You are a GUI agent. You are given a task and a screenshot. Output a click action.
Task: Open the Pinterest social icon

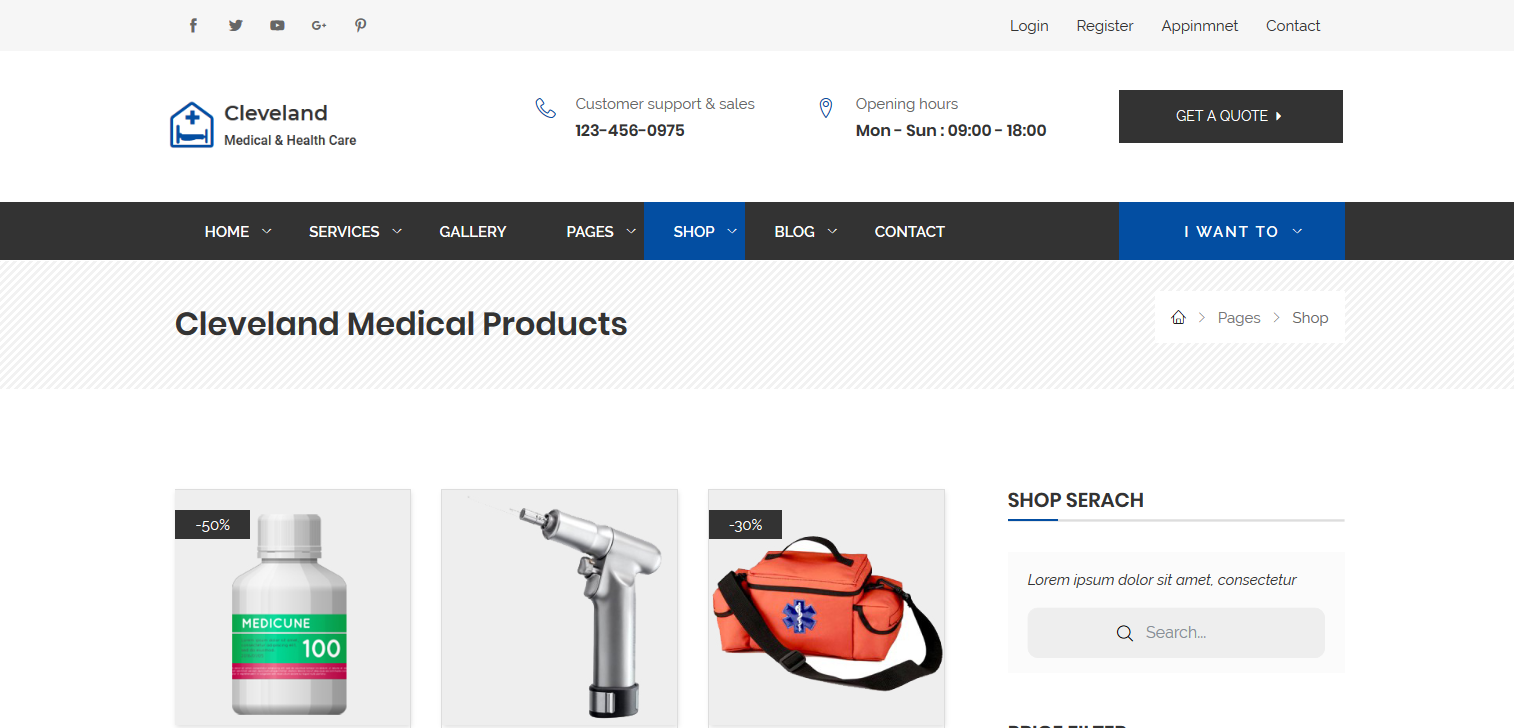tap(361, 26)
